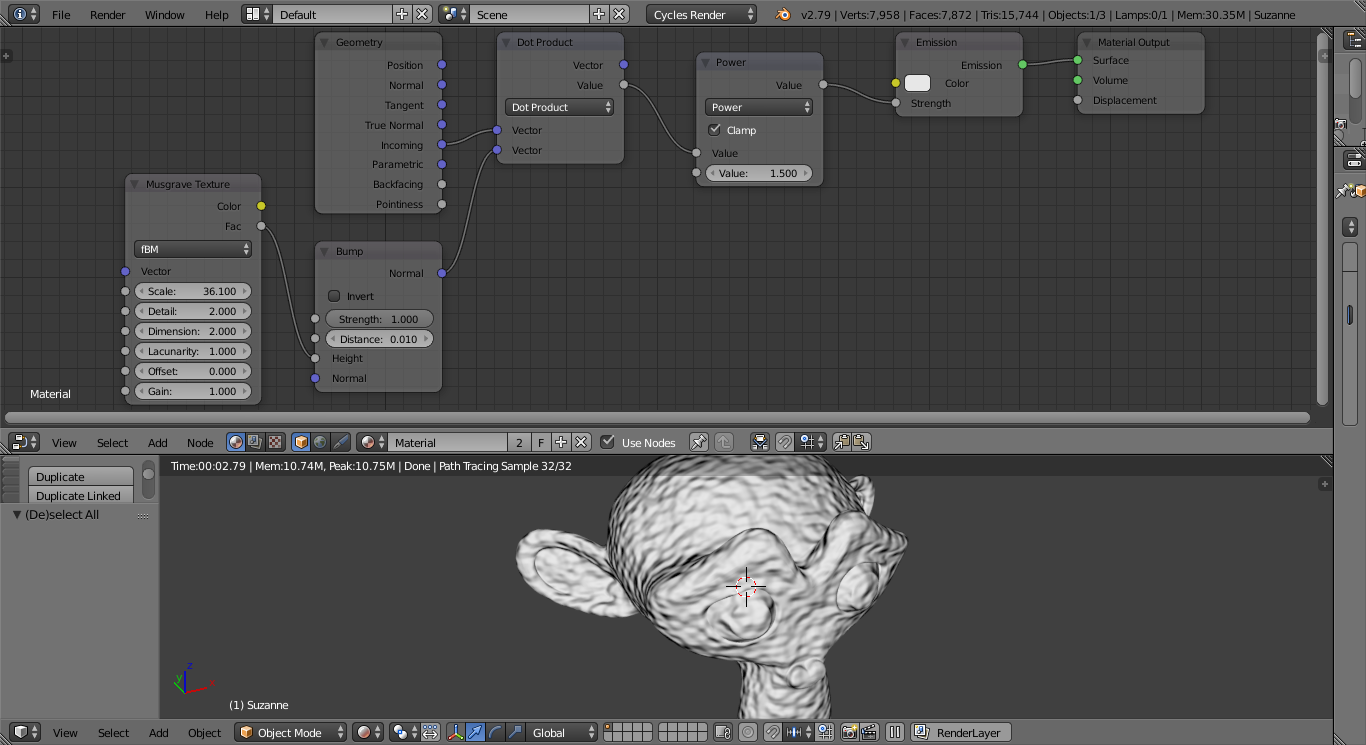Open Power math operation dropdown
This screenshot has width=1366, height=745.
tap(759, 107)
